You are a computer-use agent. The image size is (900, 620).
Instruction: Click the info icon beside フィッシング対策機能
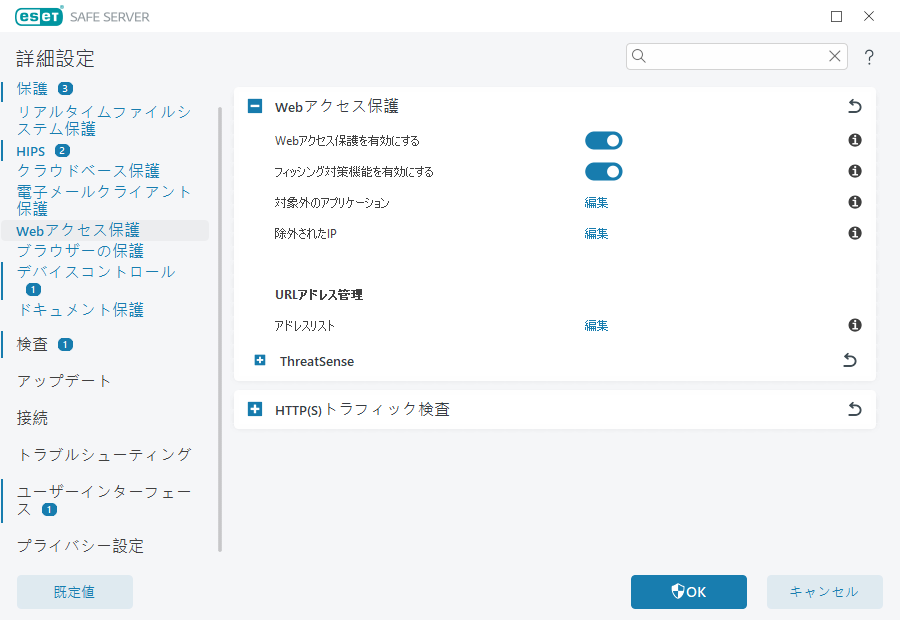[x=854, y=171]
